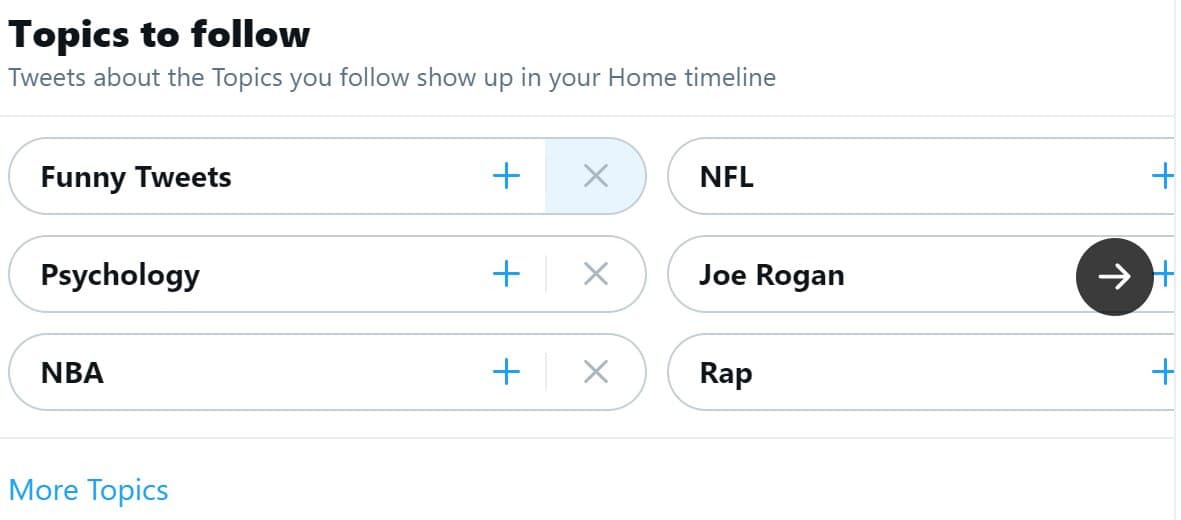The image size is (1181, 520).
Task: Dismiss the Funny Tweets topic
Action: click(x=595, y=177)
